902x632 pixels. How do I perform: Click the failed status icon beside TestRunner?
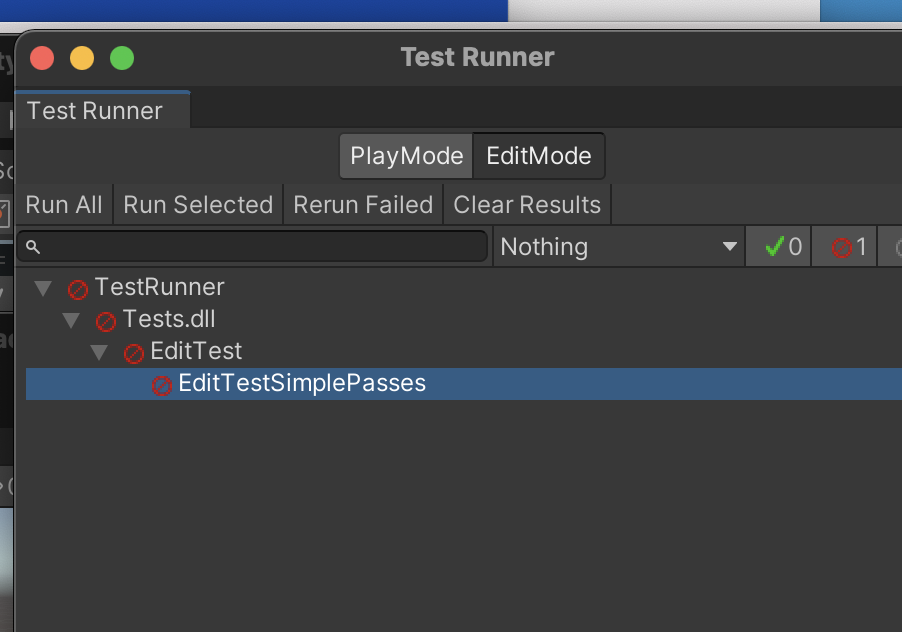(78, 289)
